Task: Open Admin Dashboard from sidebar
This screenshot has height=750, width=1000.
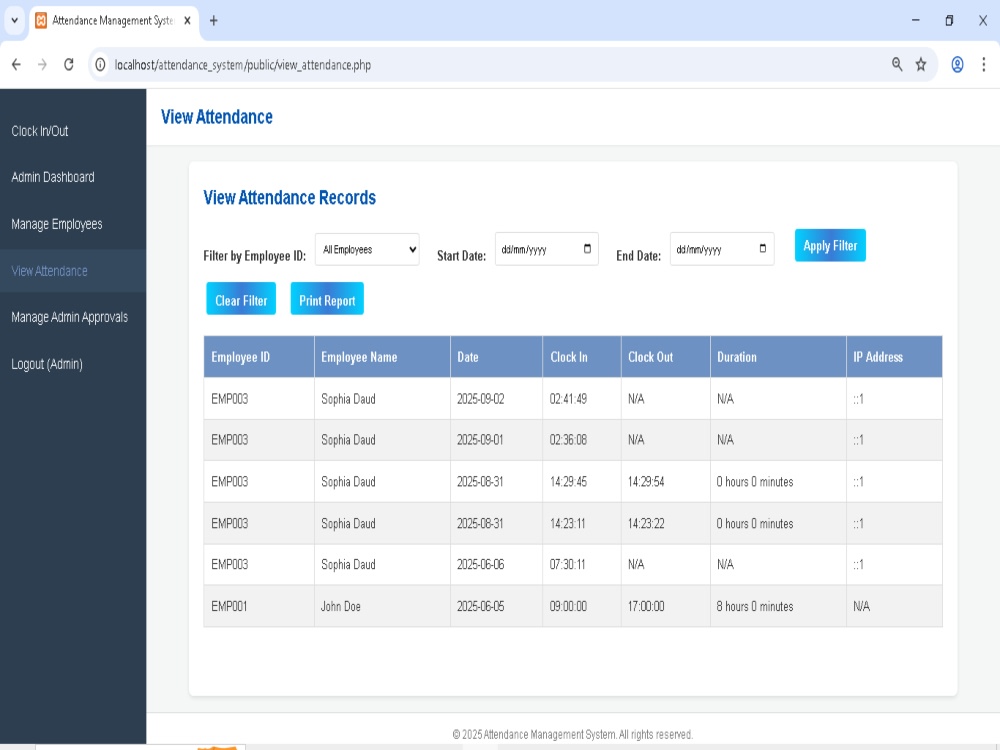Action: 53,177
